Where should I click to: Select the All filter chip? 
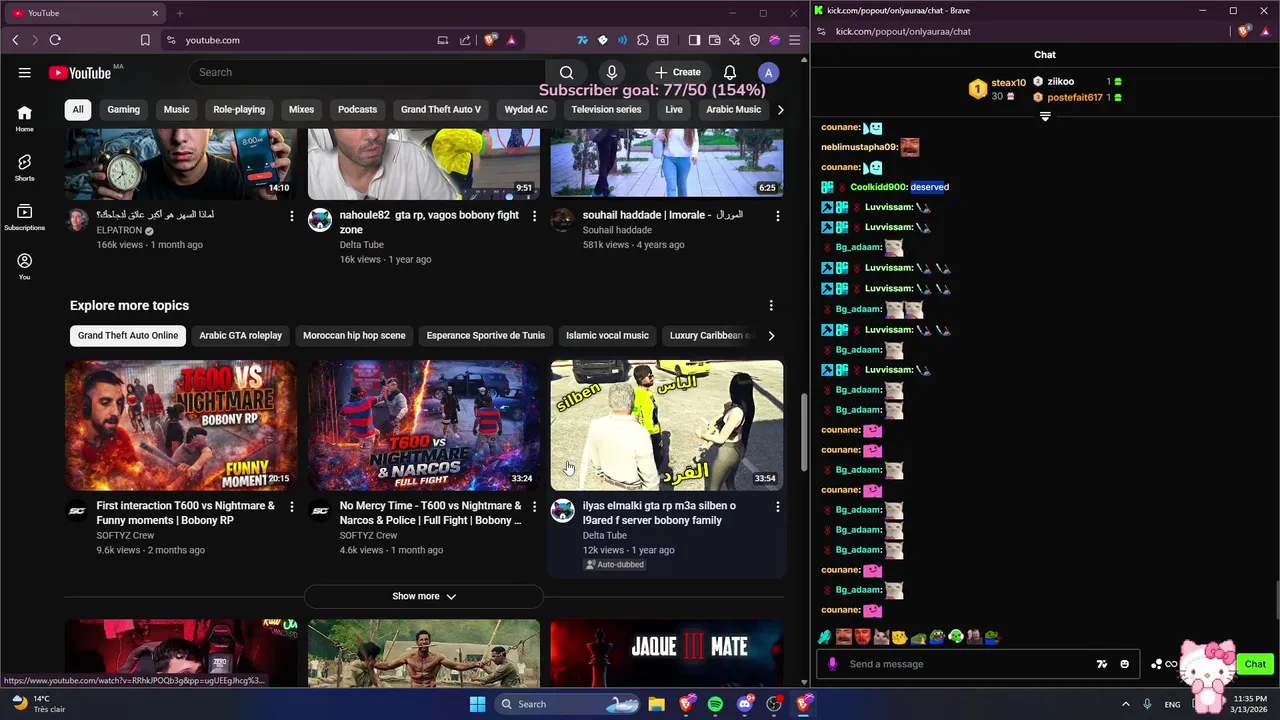point(78,109)
